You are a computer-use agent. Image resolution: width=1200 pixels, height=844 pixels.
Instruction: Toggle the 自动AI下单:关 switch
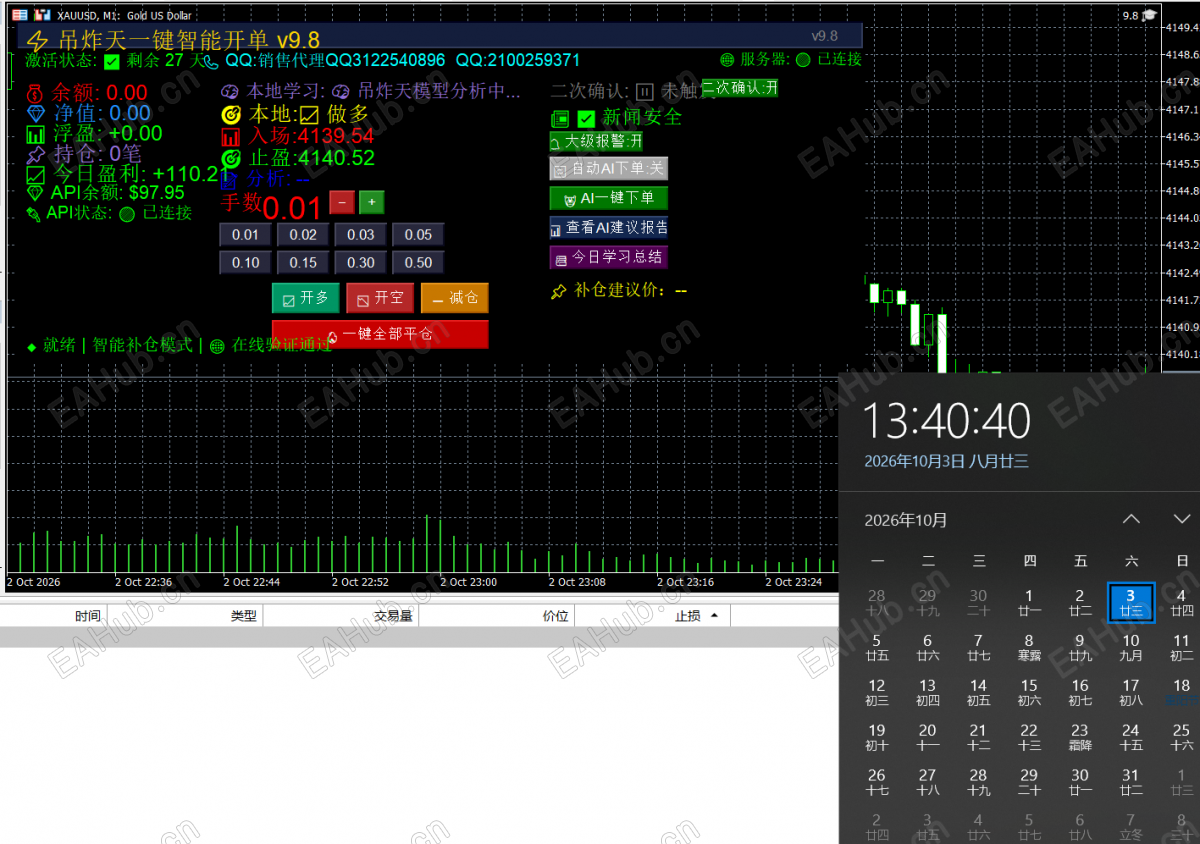[608, 169]
